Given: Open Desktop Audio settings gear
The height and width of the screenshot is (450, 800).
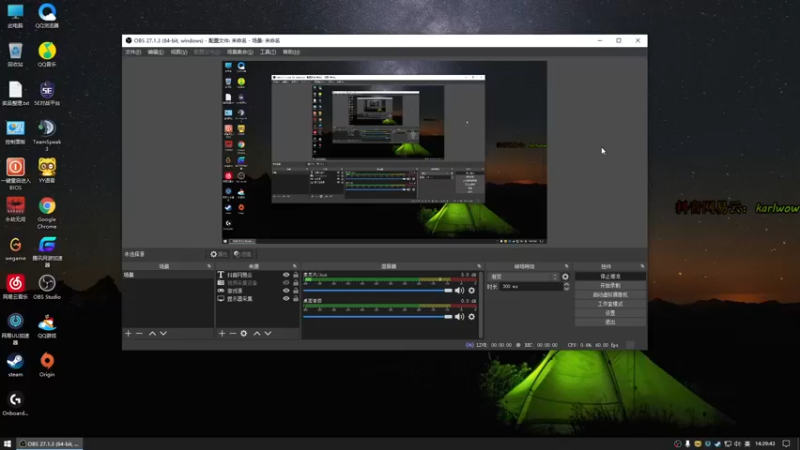Looking at the screenshot, I should click(x=471, y=317).
